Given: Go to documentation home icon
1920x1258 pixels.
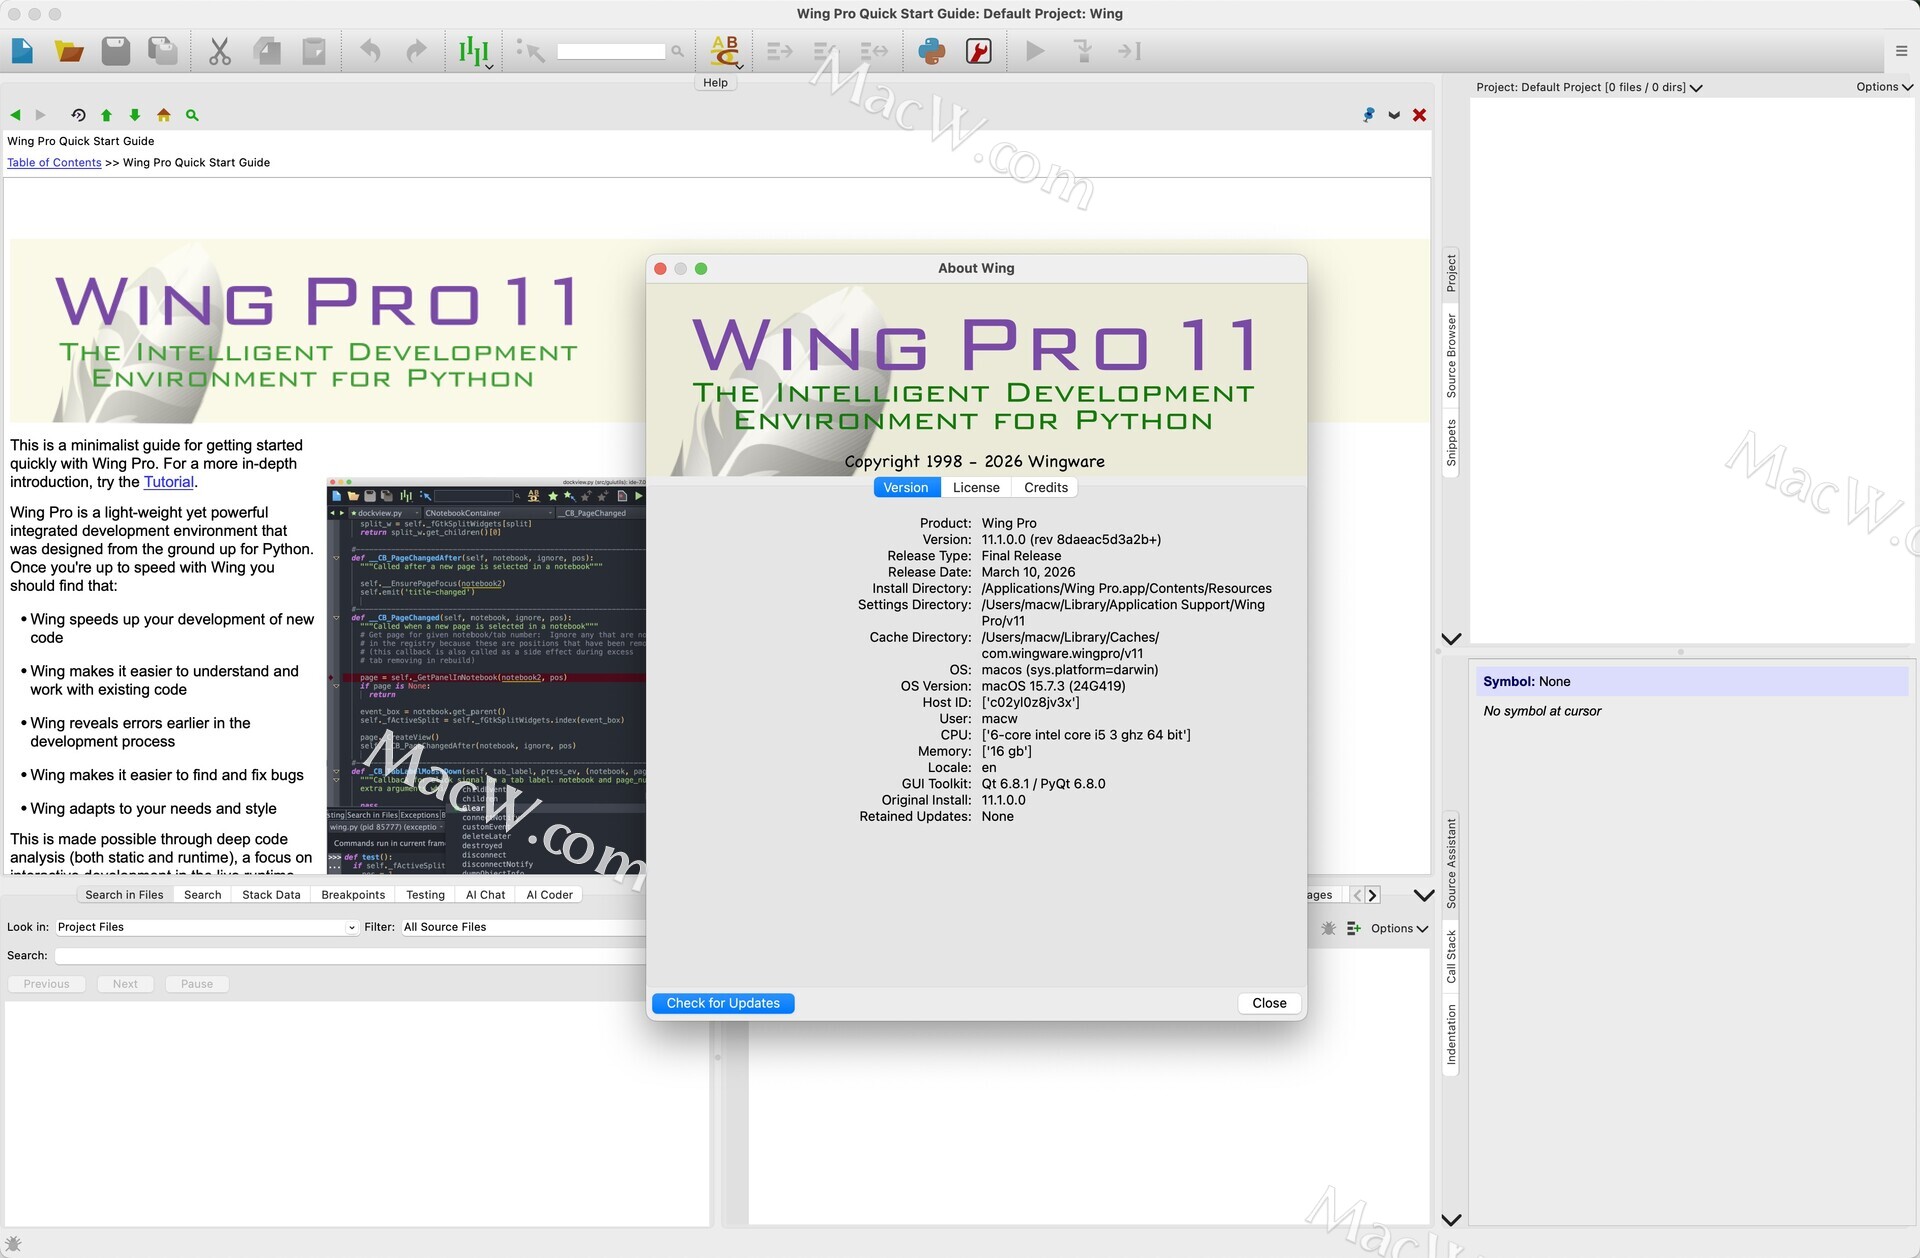Looking at the screenshot, I should pyautogui.click(x=164, y=115).
